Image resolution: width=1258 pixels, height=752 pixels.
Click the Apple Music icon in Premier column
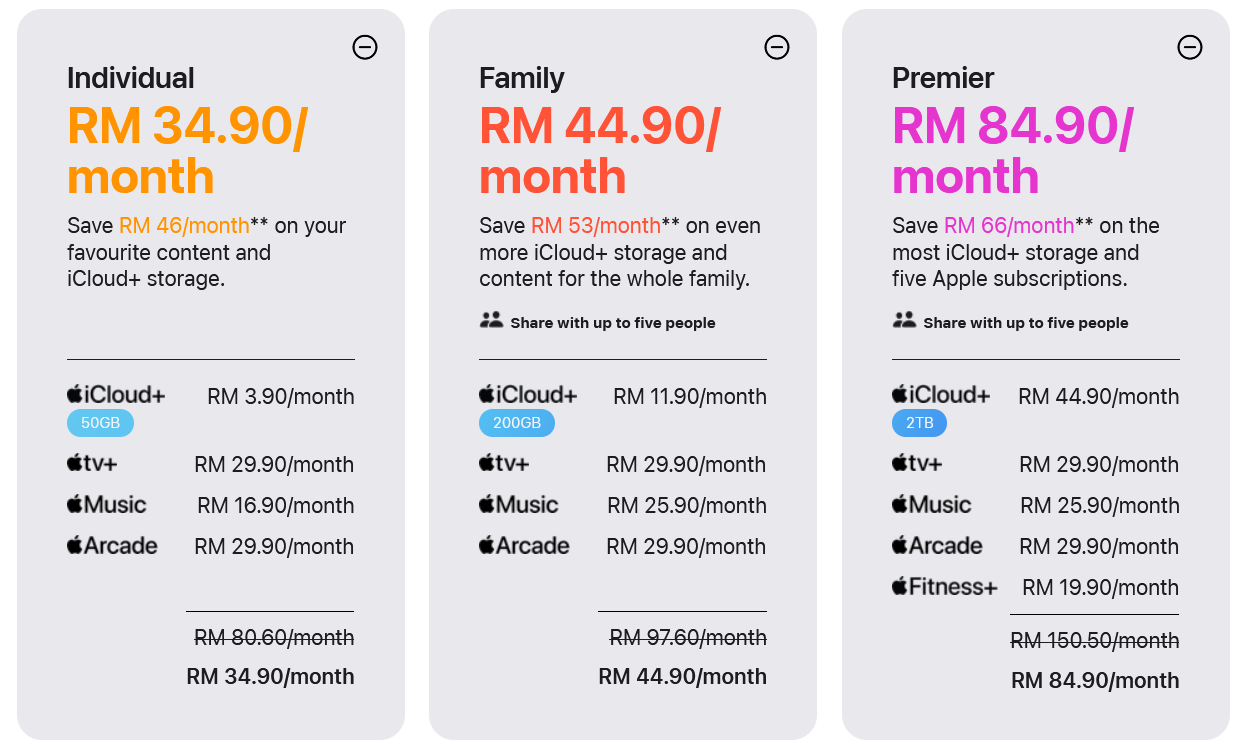901,504
